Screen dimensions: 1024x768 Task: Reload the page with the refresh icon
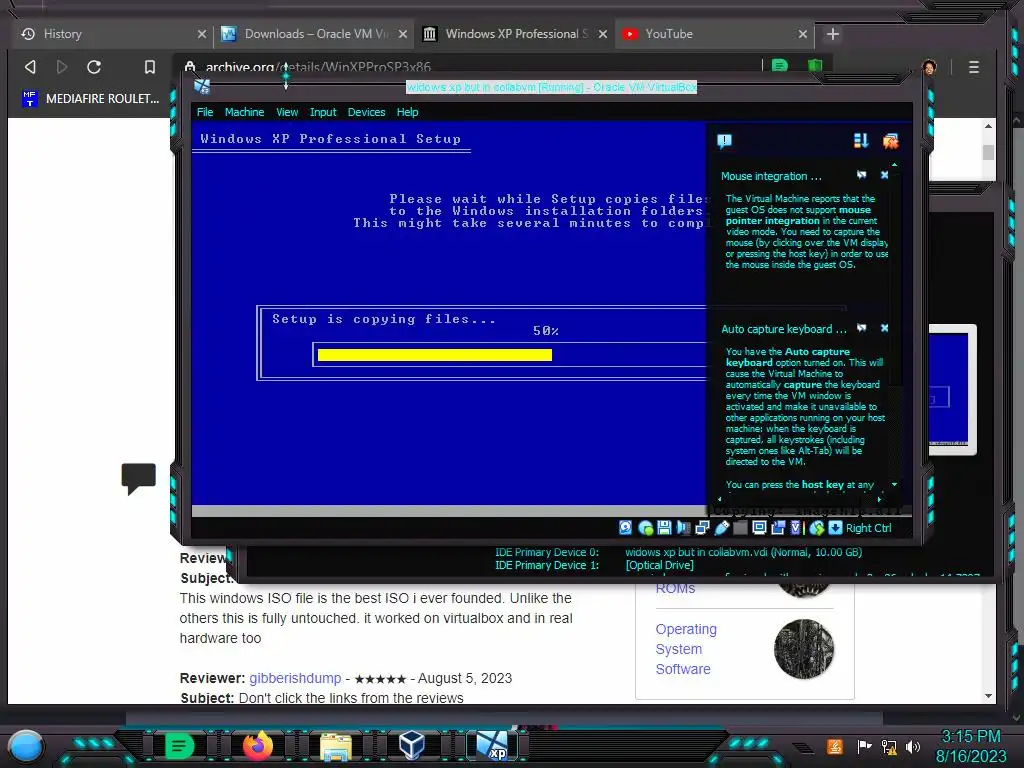pyautogui.click(x=94, y=67)
